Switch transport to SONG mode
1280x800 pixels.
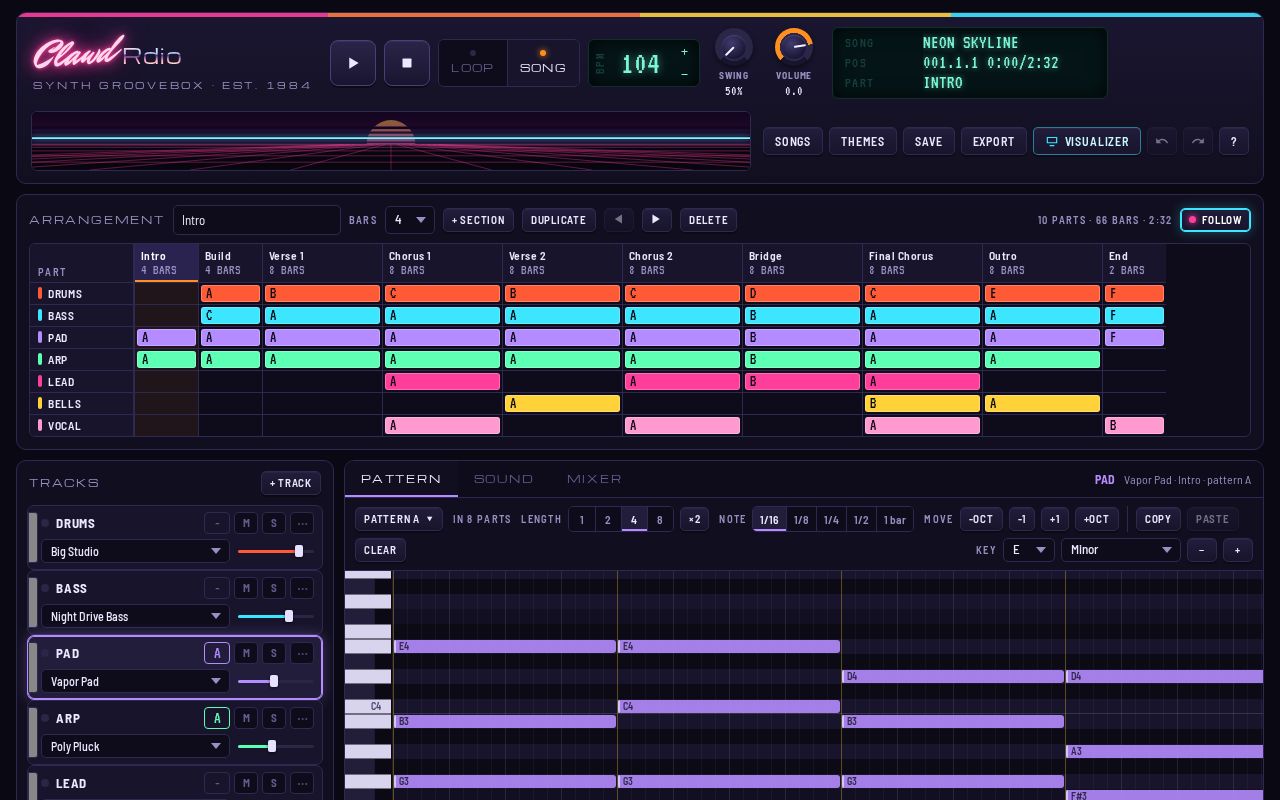pos(543,63)
